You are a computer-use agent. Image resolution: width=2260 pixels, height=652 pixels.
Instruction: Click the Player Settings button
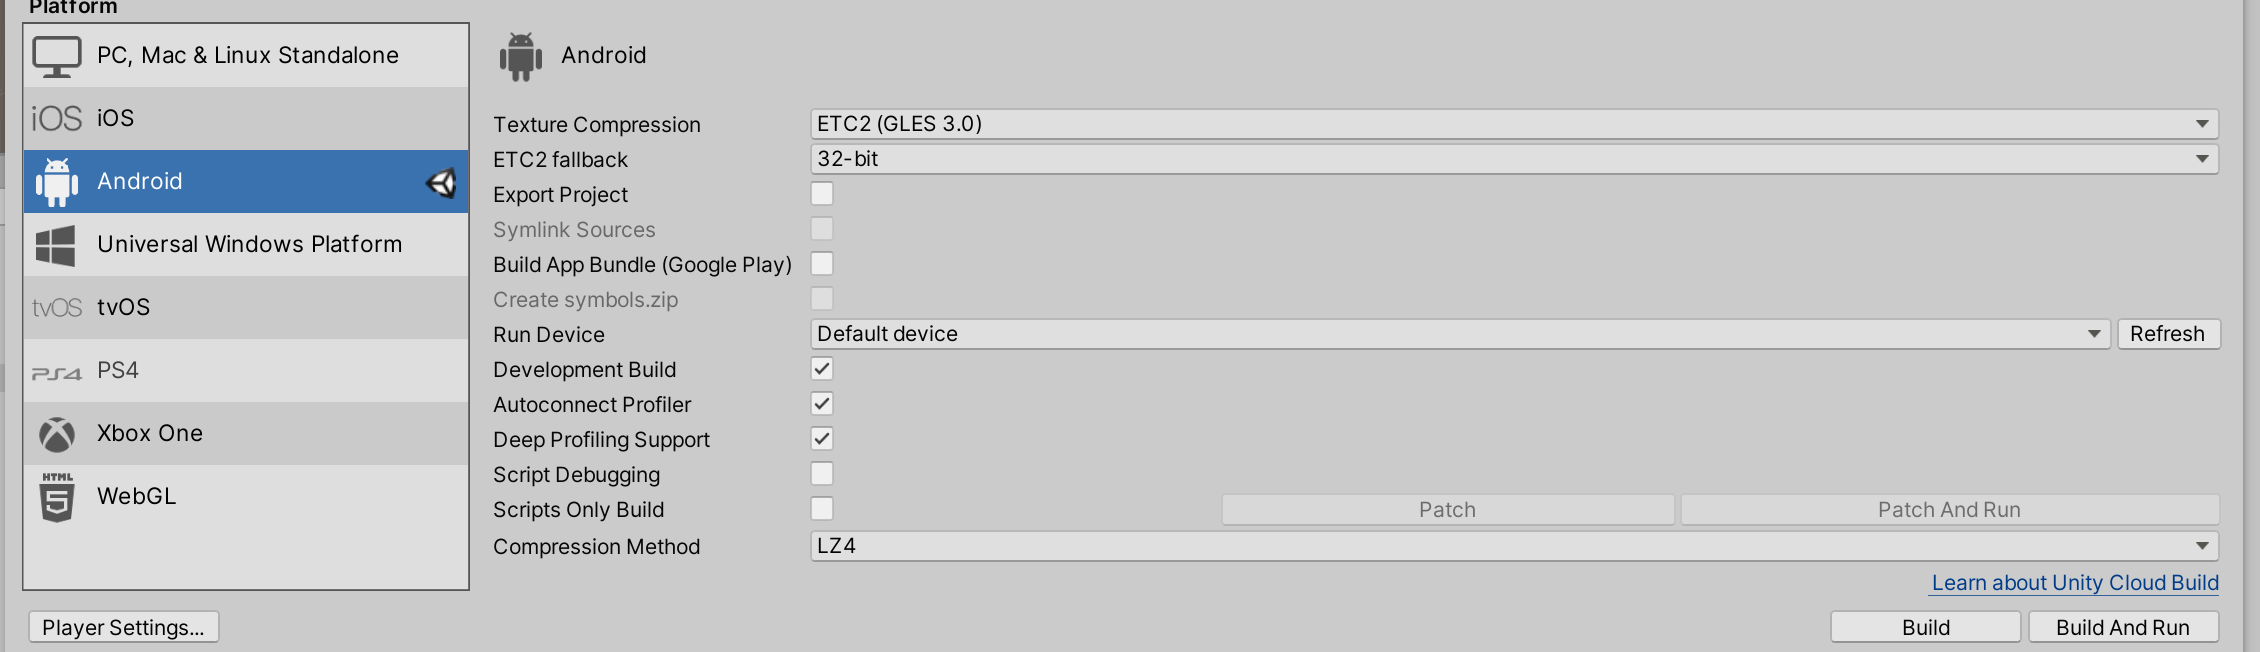pyautogui.click(x=123, y=627)
